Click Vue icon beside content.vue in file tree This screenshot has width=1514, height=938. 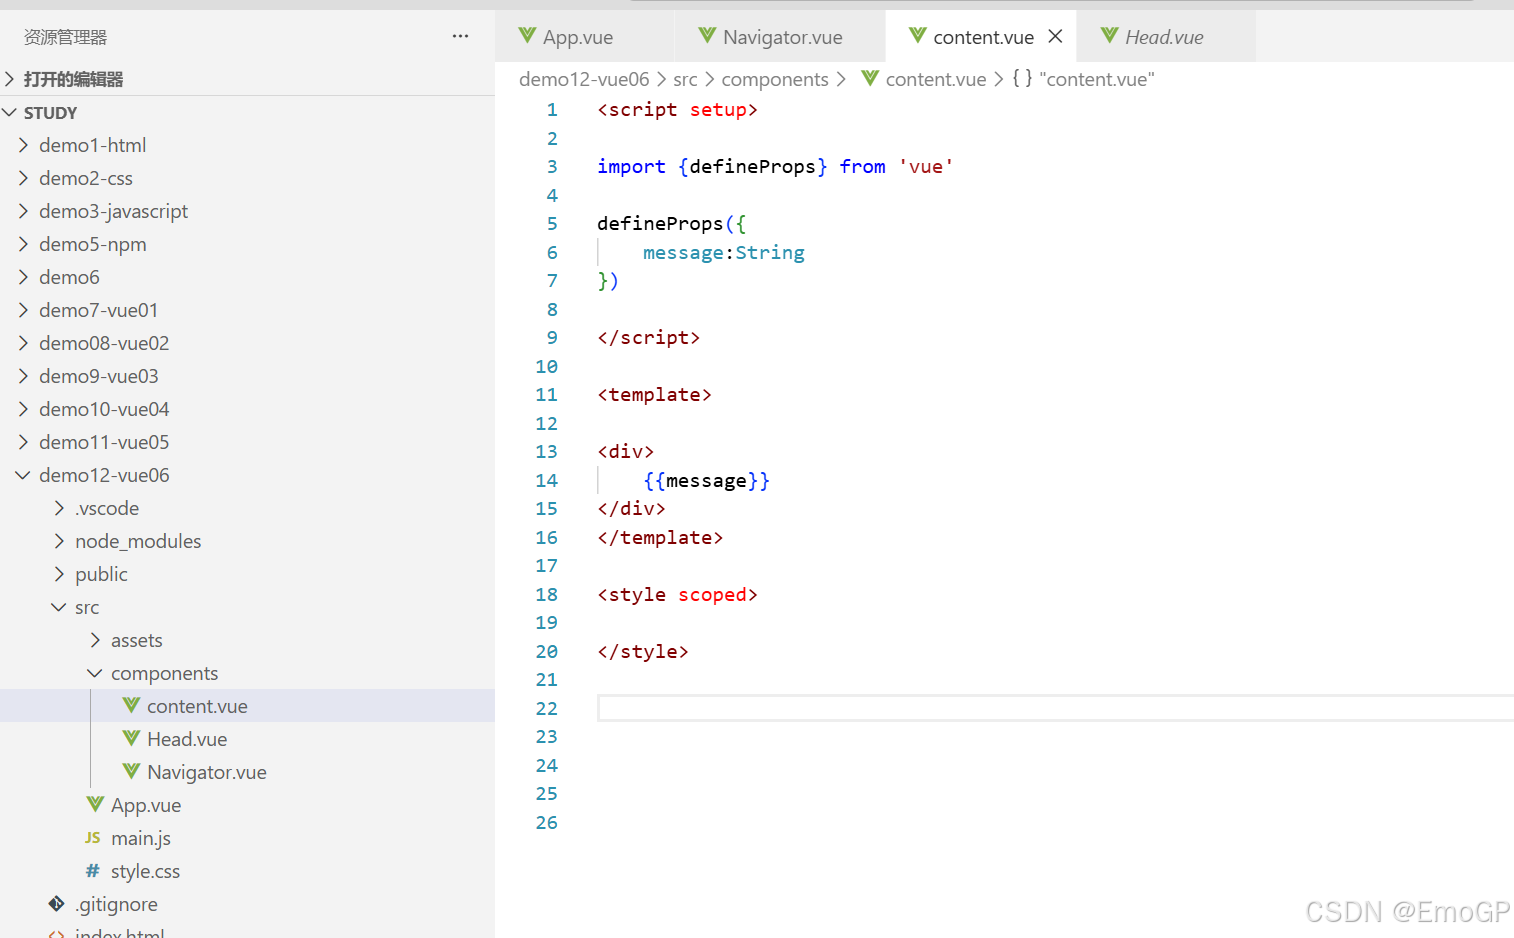(x=131, y=705)
